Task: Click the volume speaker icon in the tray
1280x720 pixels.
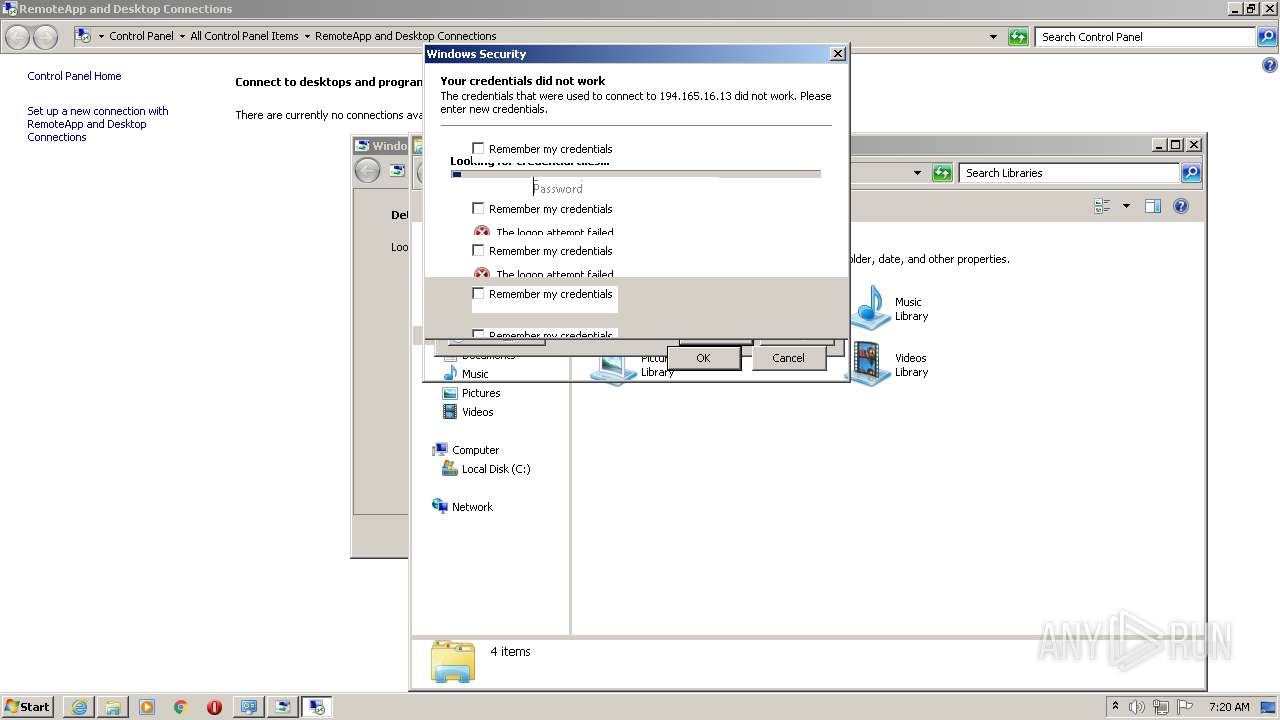Action: click(x=1137, y=707)
